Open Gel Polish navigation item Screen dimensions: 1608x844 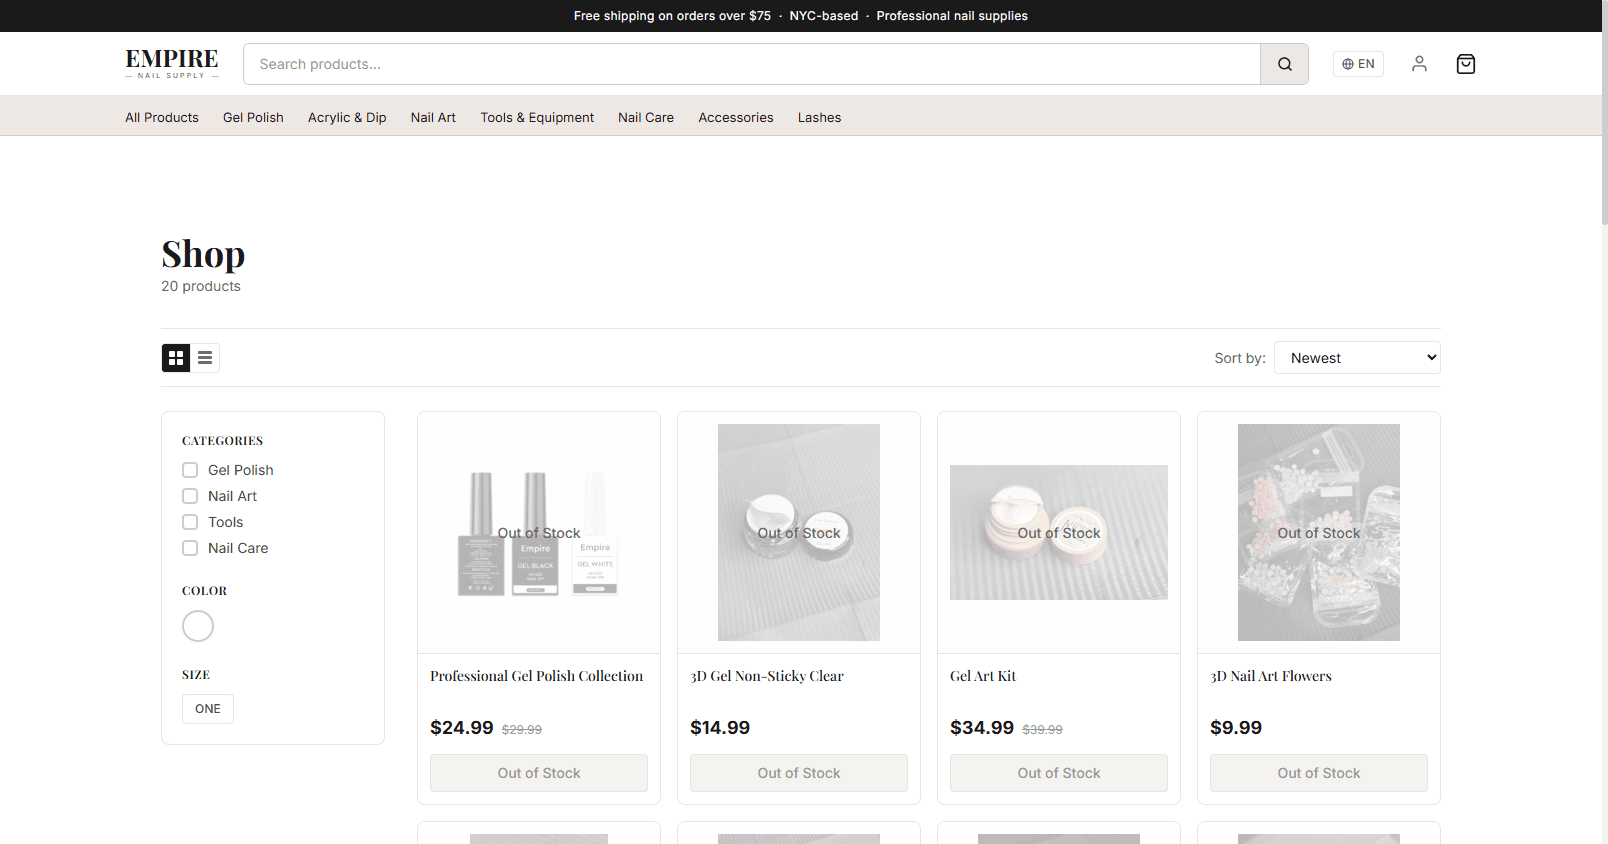tap(253, 117)
